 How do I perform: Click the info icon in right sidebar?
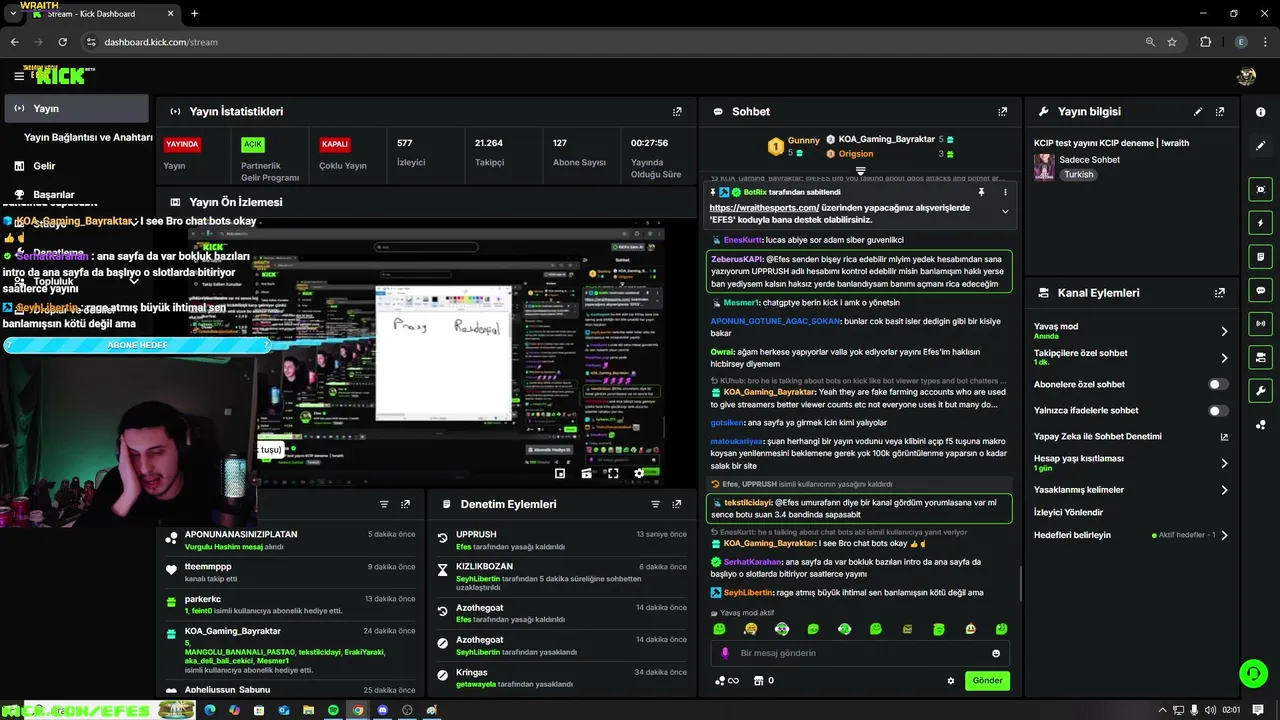[x=1260, y=112]
